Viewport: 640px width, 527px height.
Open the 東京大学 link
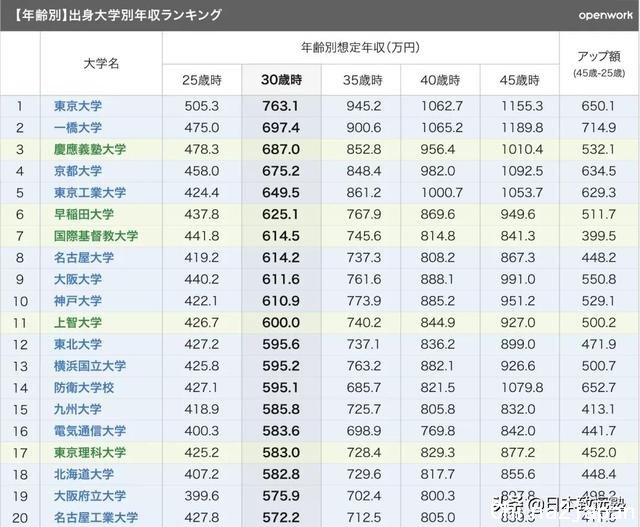click(78, 106)
